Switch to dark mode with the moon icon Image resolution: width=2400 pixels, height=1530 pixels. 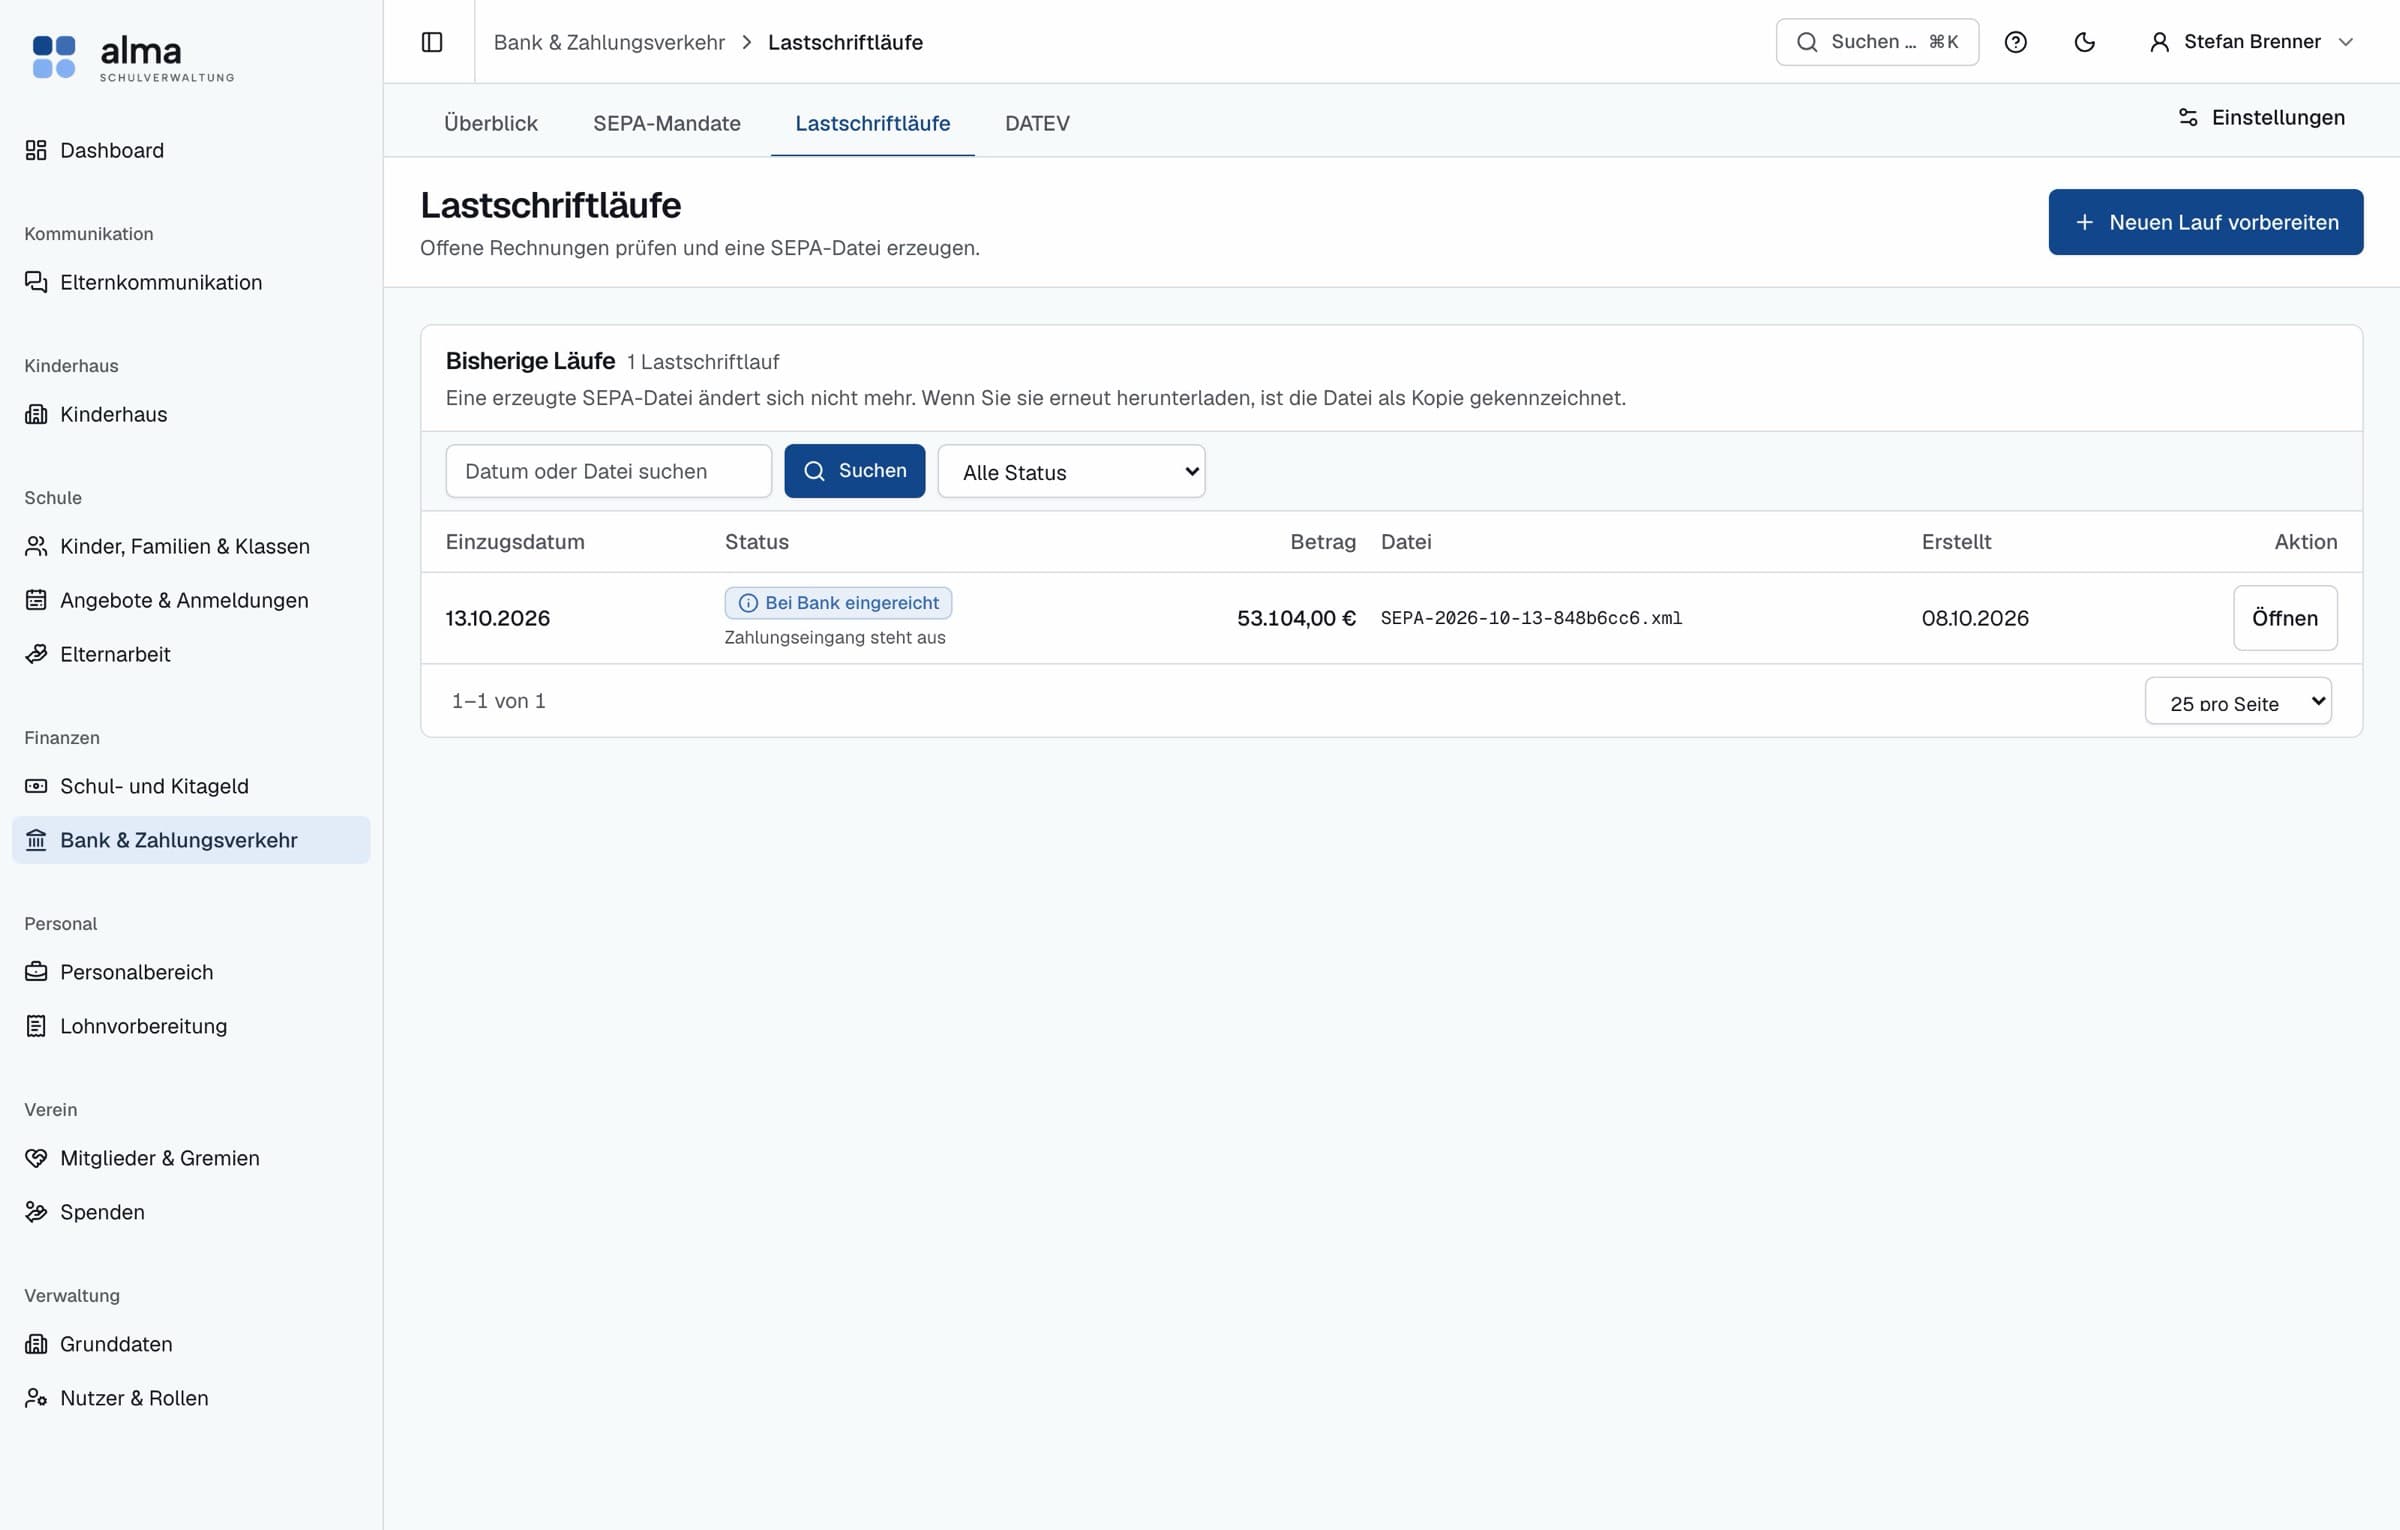pyautogui.click(x=2084, y=42)
